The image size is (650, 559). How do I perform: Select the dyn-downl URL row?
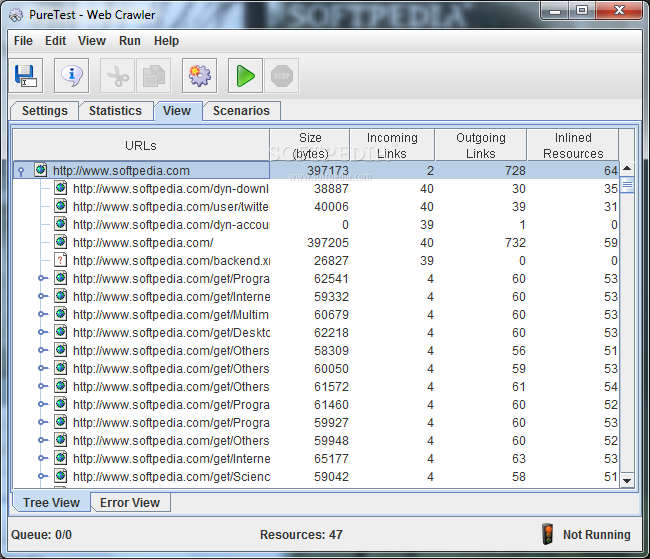pos(316,188)
